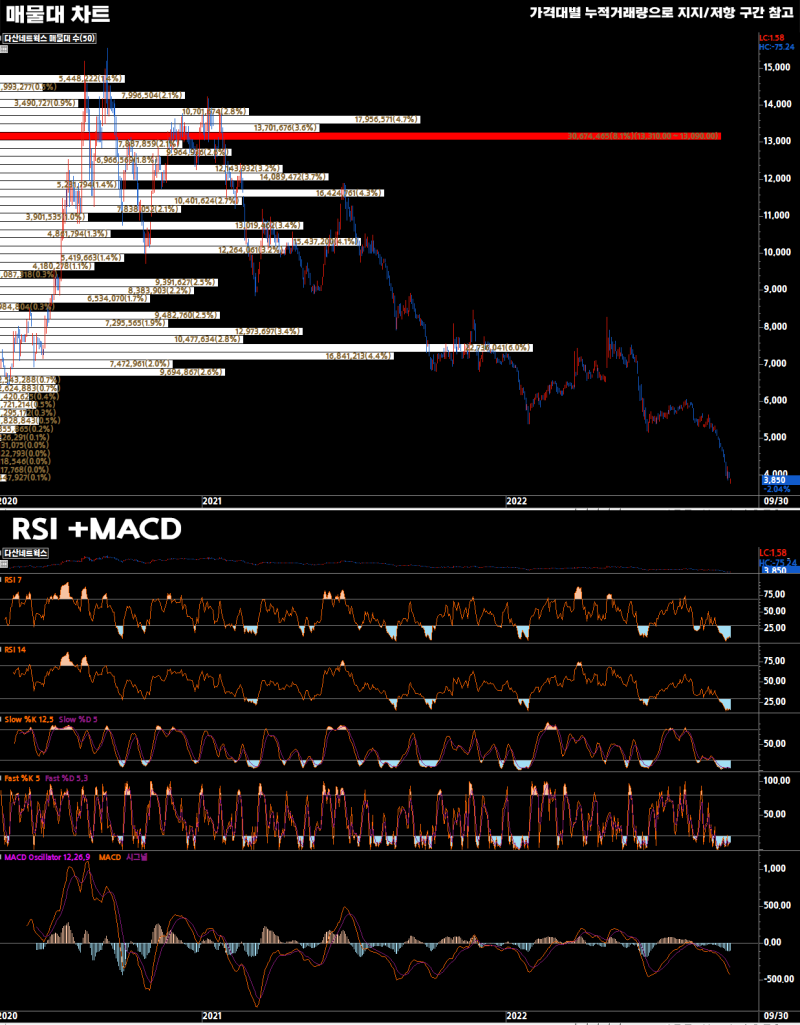Click the 10,477,634(2.8%) volume label
The image size is (800, 1025).
click(x=208, y=339)
